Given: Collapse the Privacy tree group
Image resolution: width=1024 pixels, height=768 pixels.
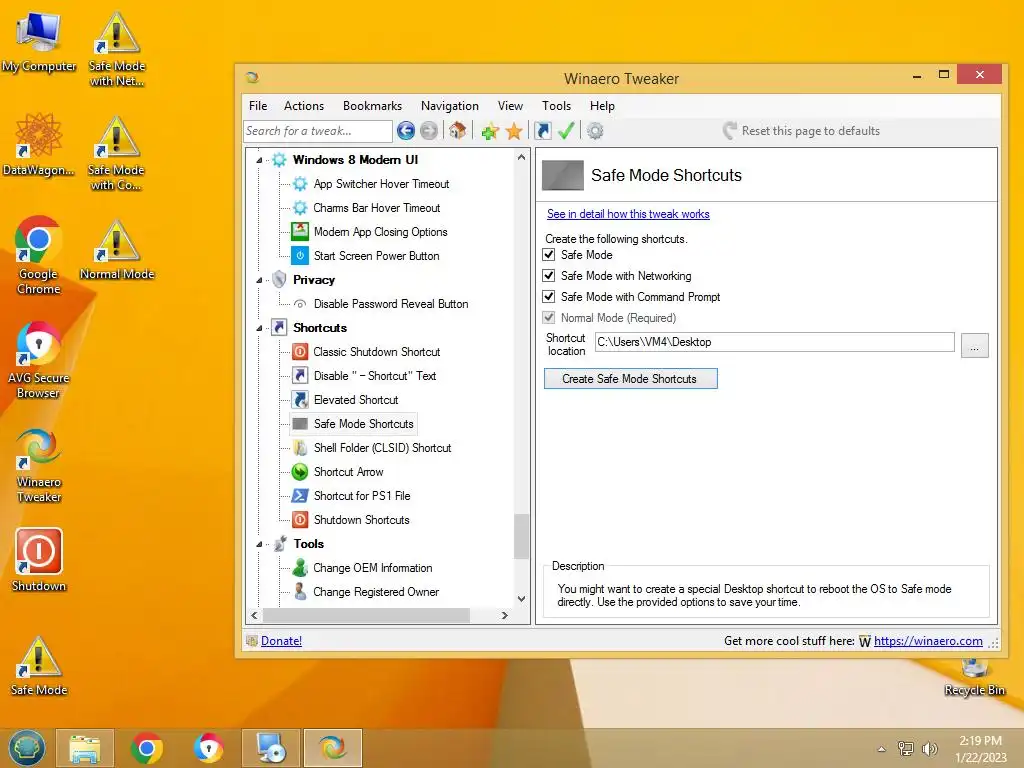Looking at the screenshot, I should point(259,280).
